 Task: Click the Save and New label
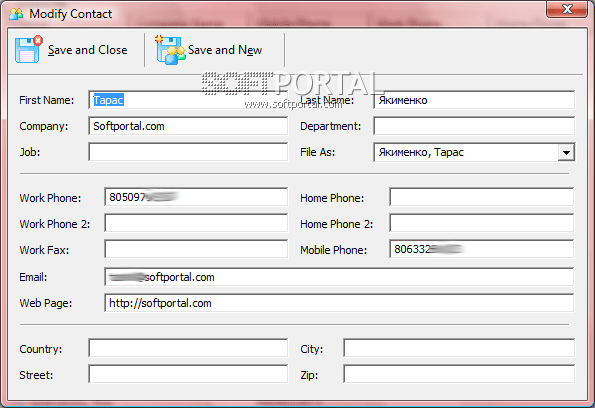tap(225, 50)
